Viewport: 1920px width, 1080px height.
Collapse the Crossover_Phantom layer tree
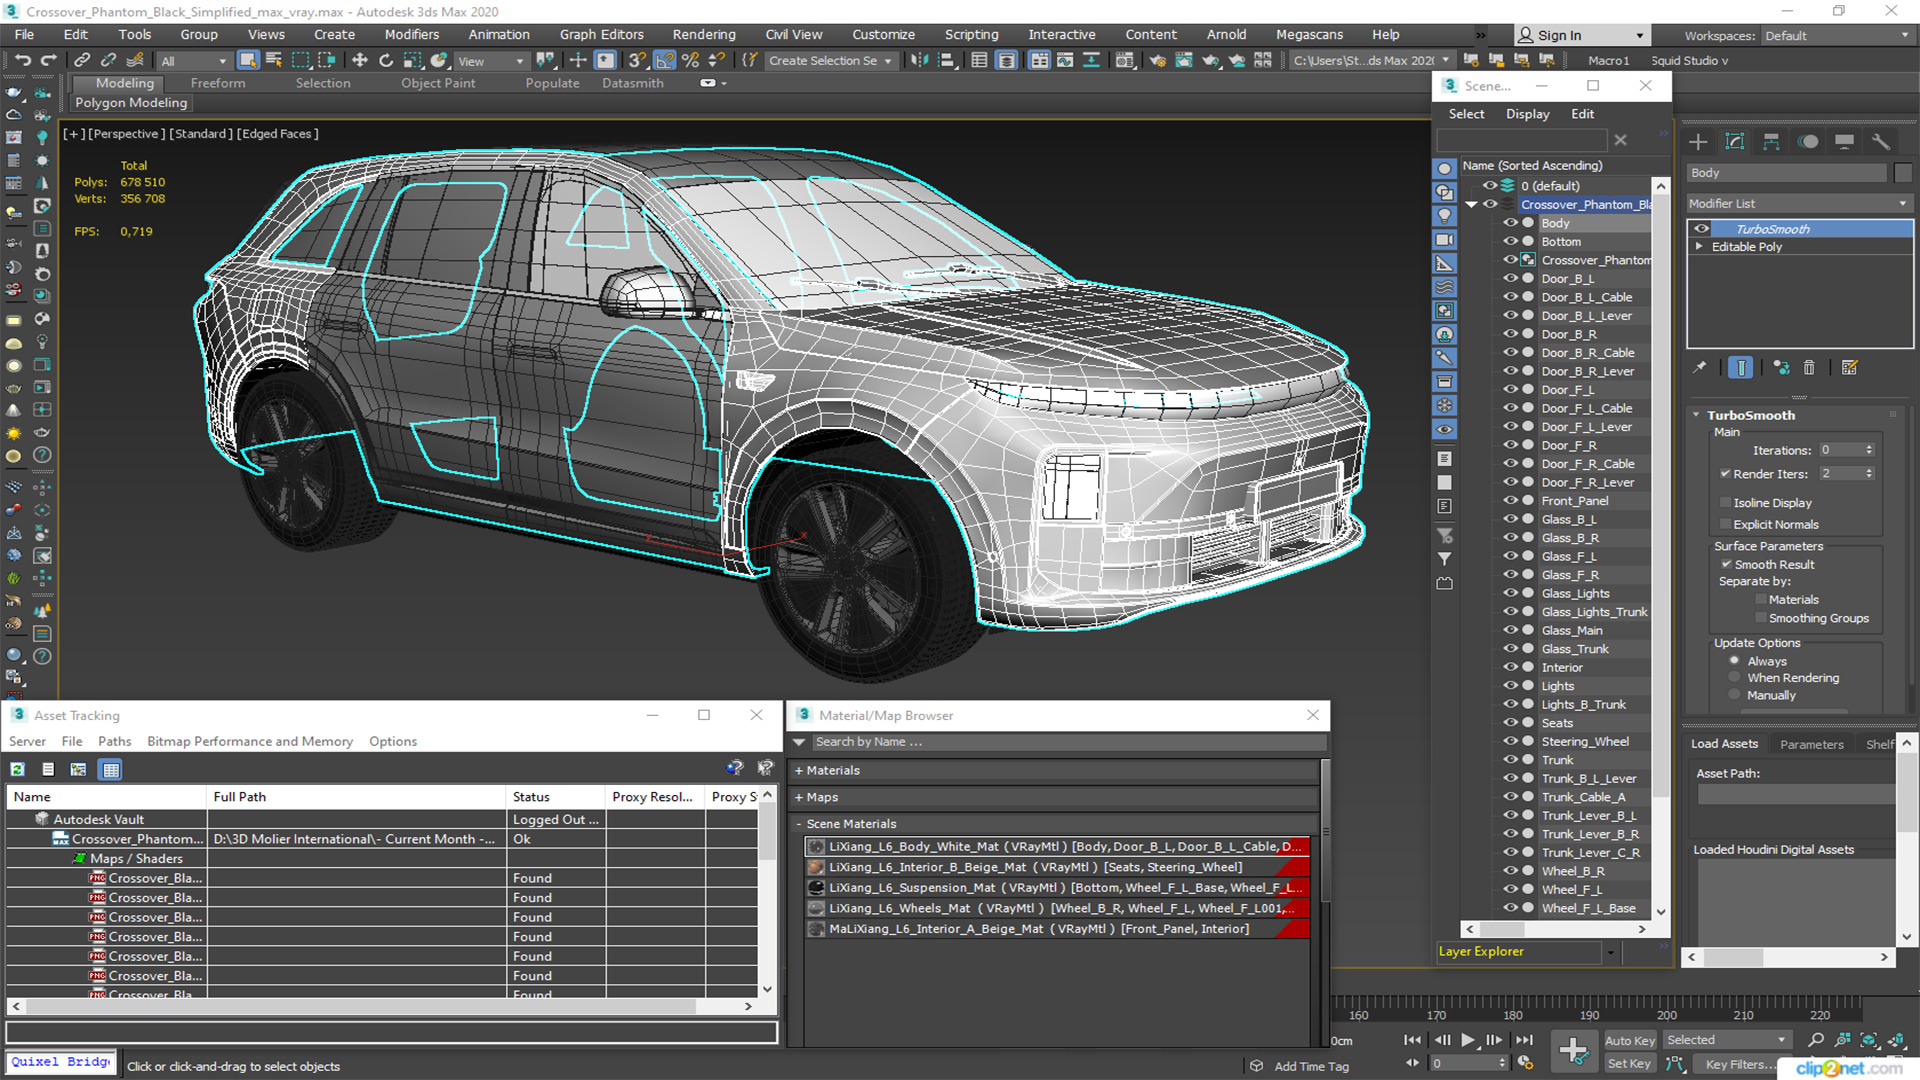click(x=1472, y=204)
